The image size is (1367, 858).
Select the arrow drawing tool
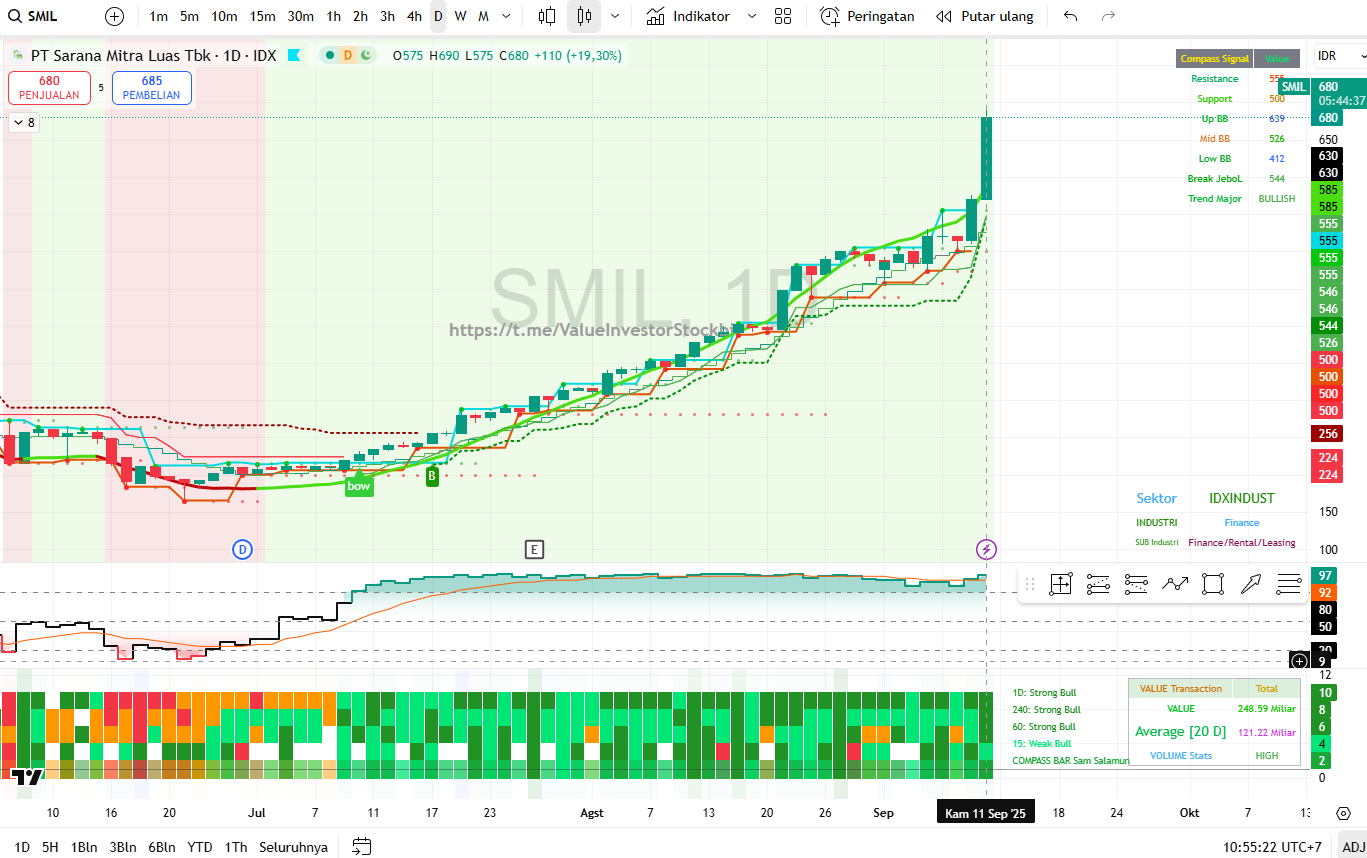tap(1251, 584)
